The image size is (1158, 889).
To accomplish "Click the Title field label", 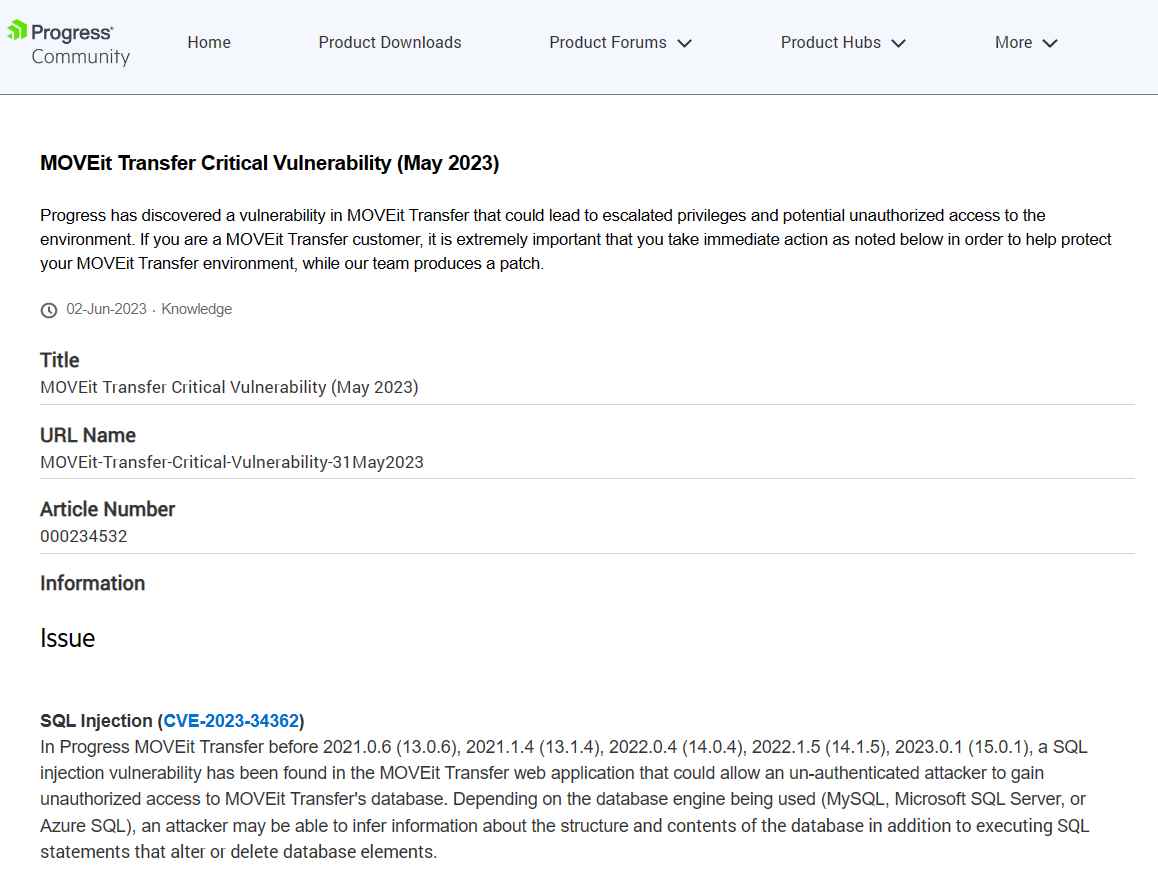I will pyautogui.click(x=59, y=360).
